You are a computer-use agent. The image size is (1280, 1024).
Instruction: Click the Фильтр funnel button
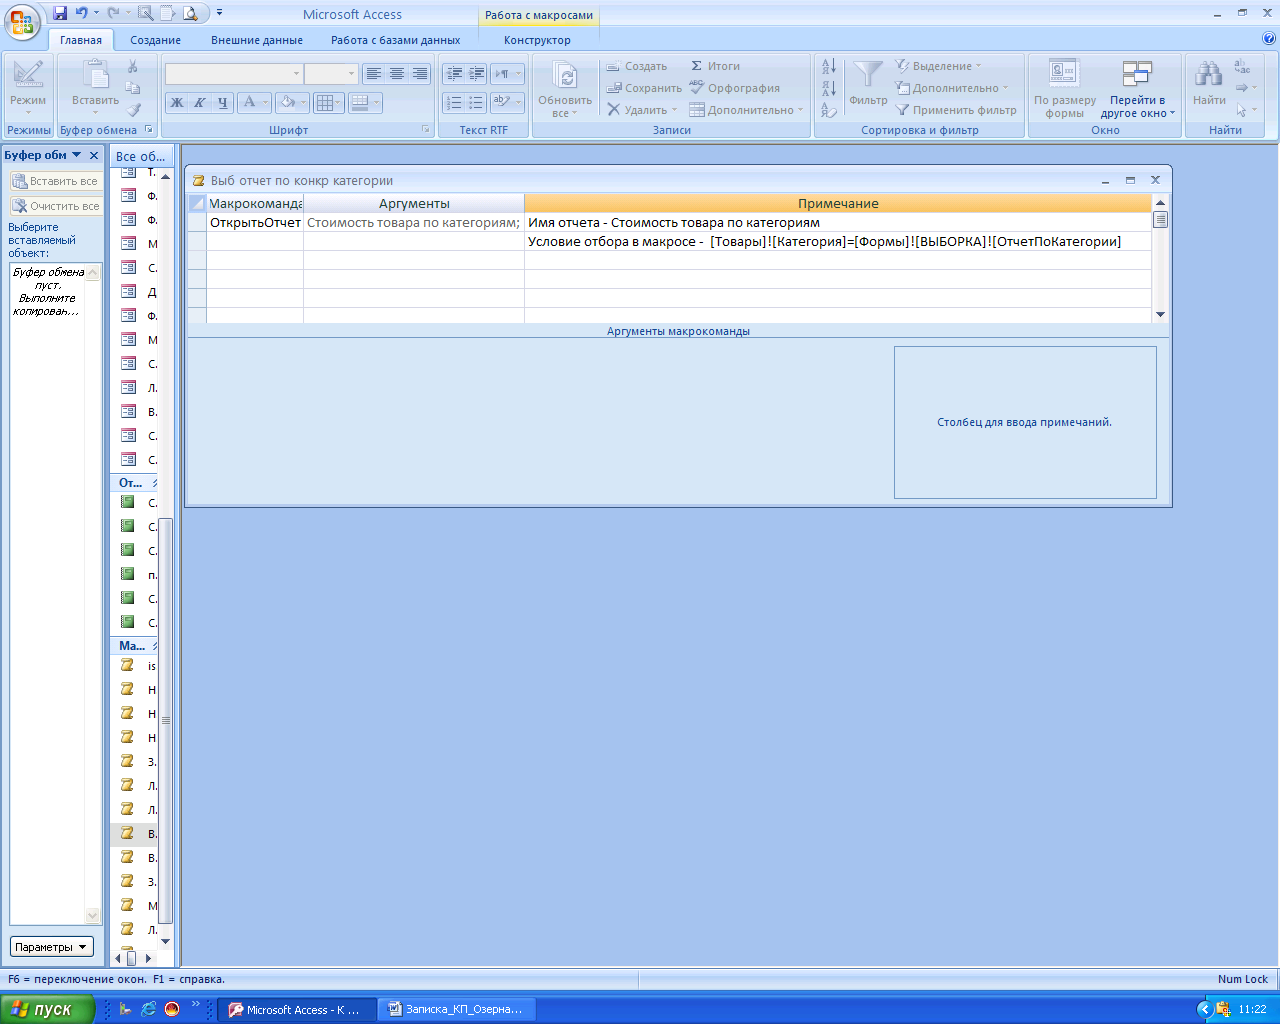(x=868, y=84)
